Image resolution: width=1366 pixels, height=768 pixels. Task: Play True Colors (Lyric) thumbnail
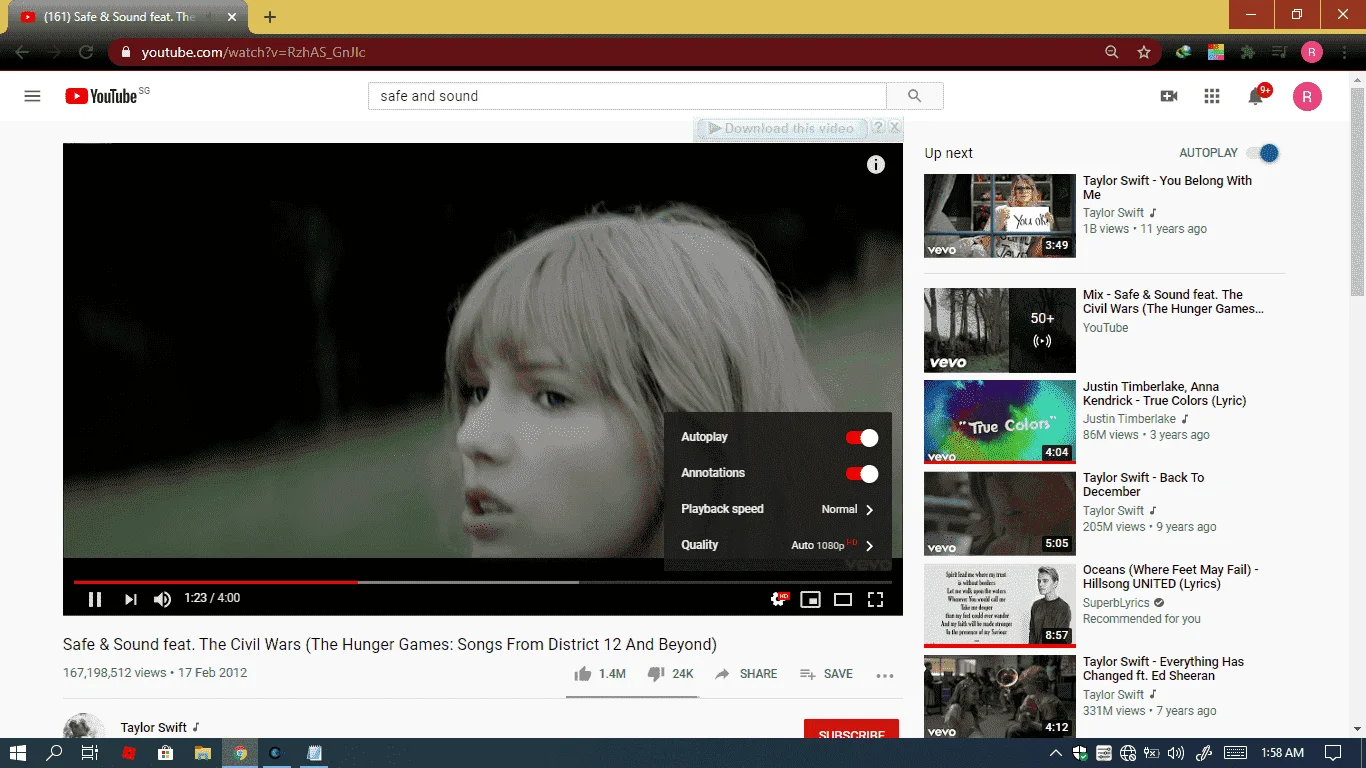(1000, 422)
